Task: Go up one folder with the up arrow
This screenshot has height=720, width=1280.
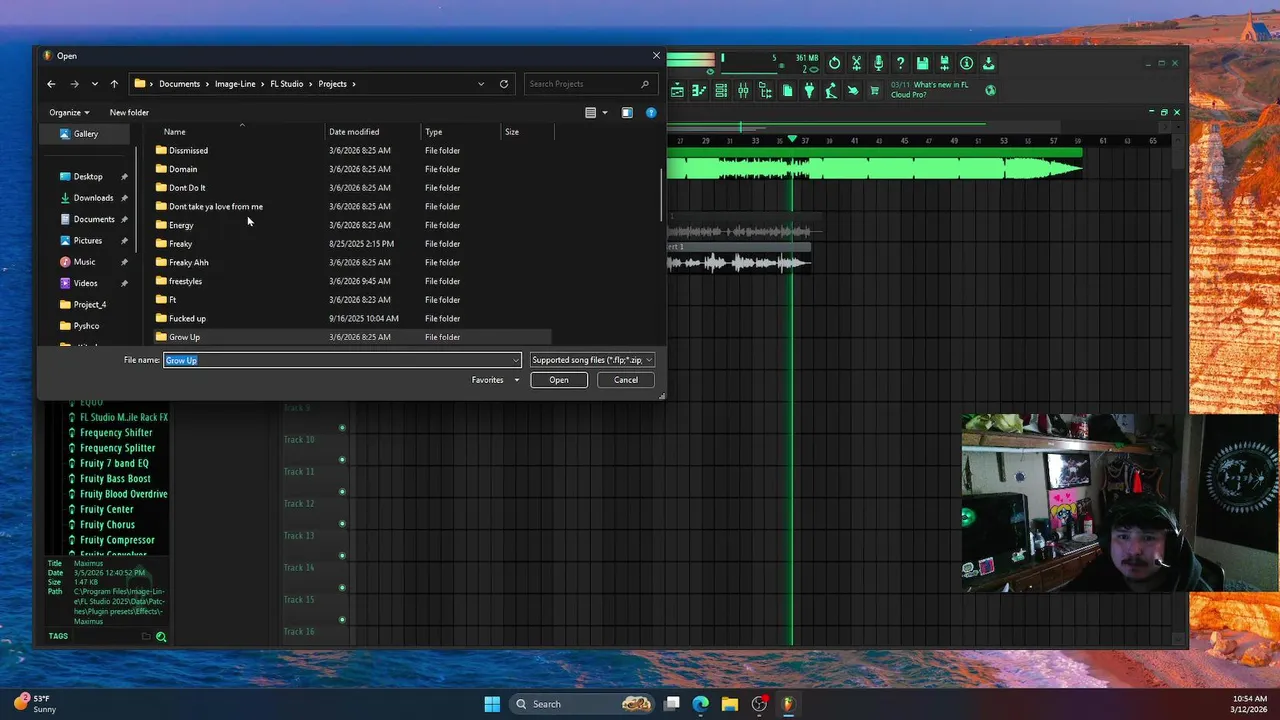Action: [x=114, y=84]
